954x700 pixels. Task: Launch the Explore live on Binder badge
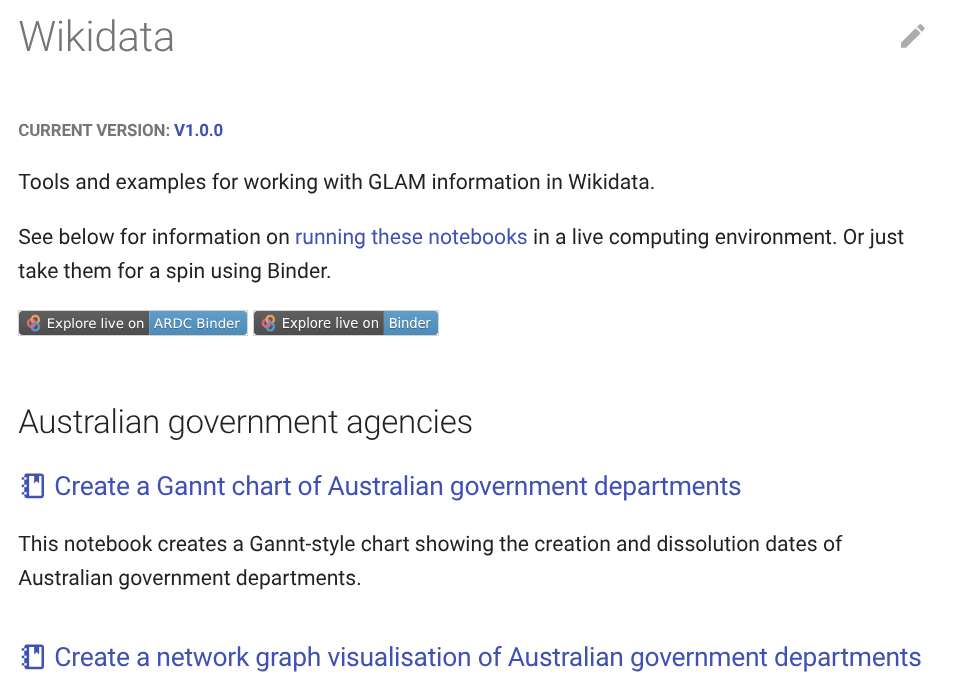346,323
